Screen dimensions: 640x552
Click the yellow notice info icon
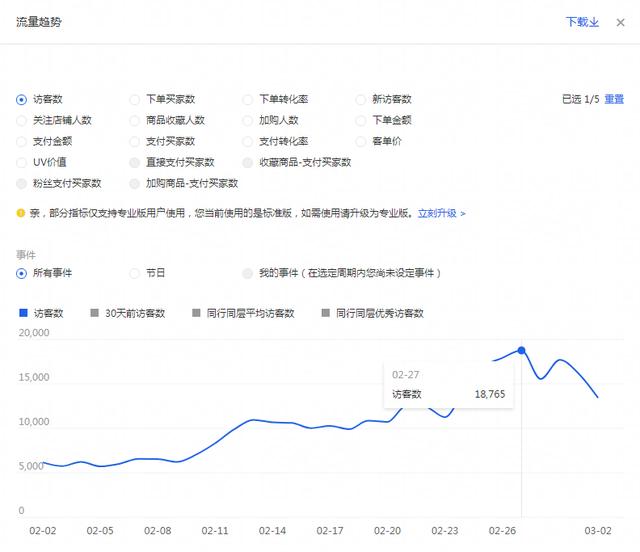pos(21,213)
